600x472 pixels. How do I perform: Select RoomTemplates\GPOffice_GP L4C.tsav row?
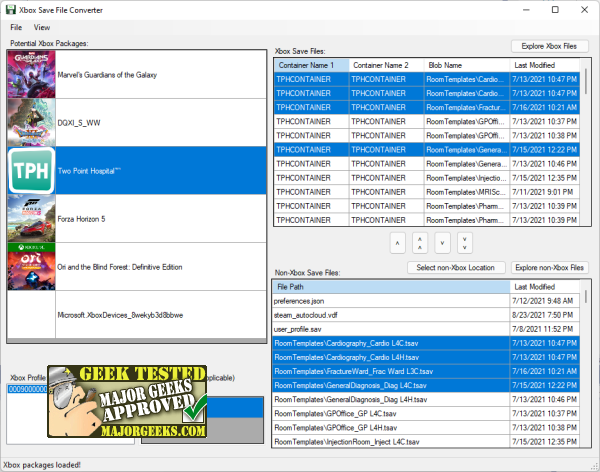point(426,414)
